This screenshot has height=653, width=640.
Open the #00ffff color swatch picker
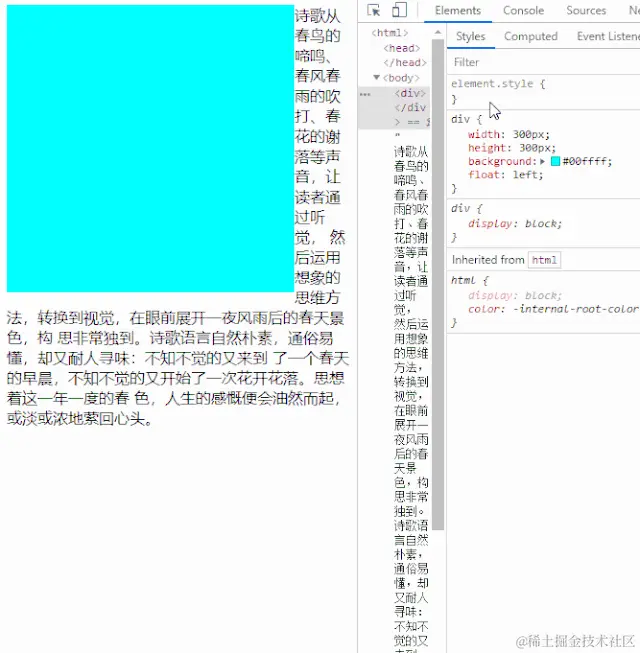555,161
